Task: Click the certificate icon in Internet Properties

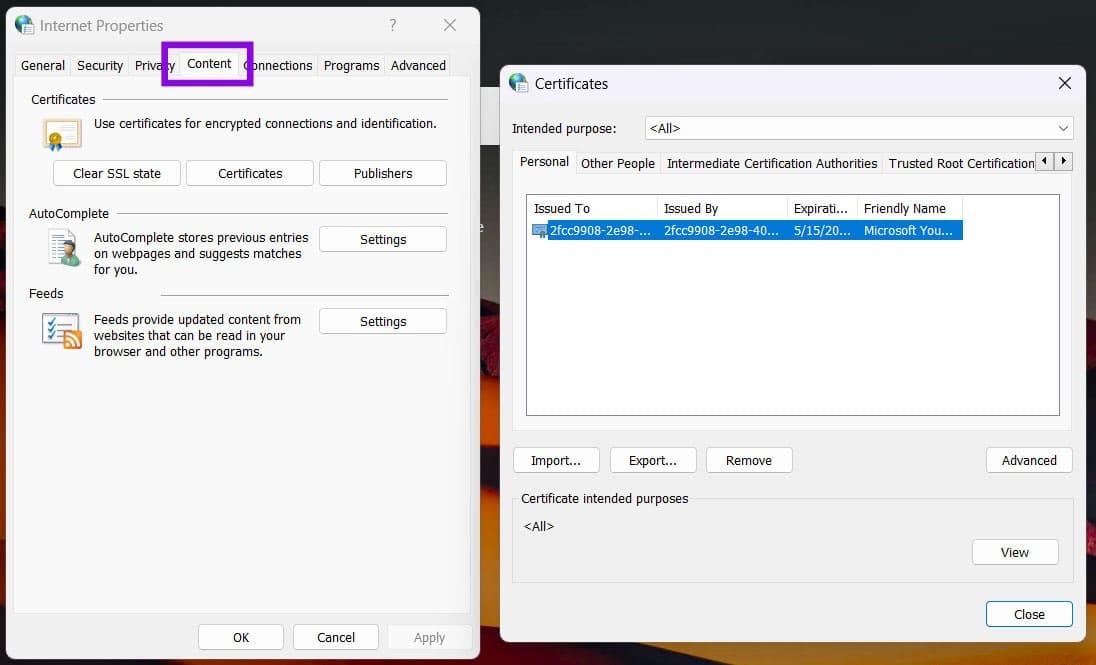Action: tap(62, 134)
